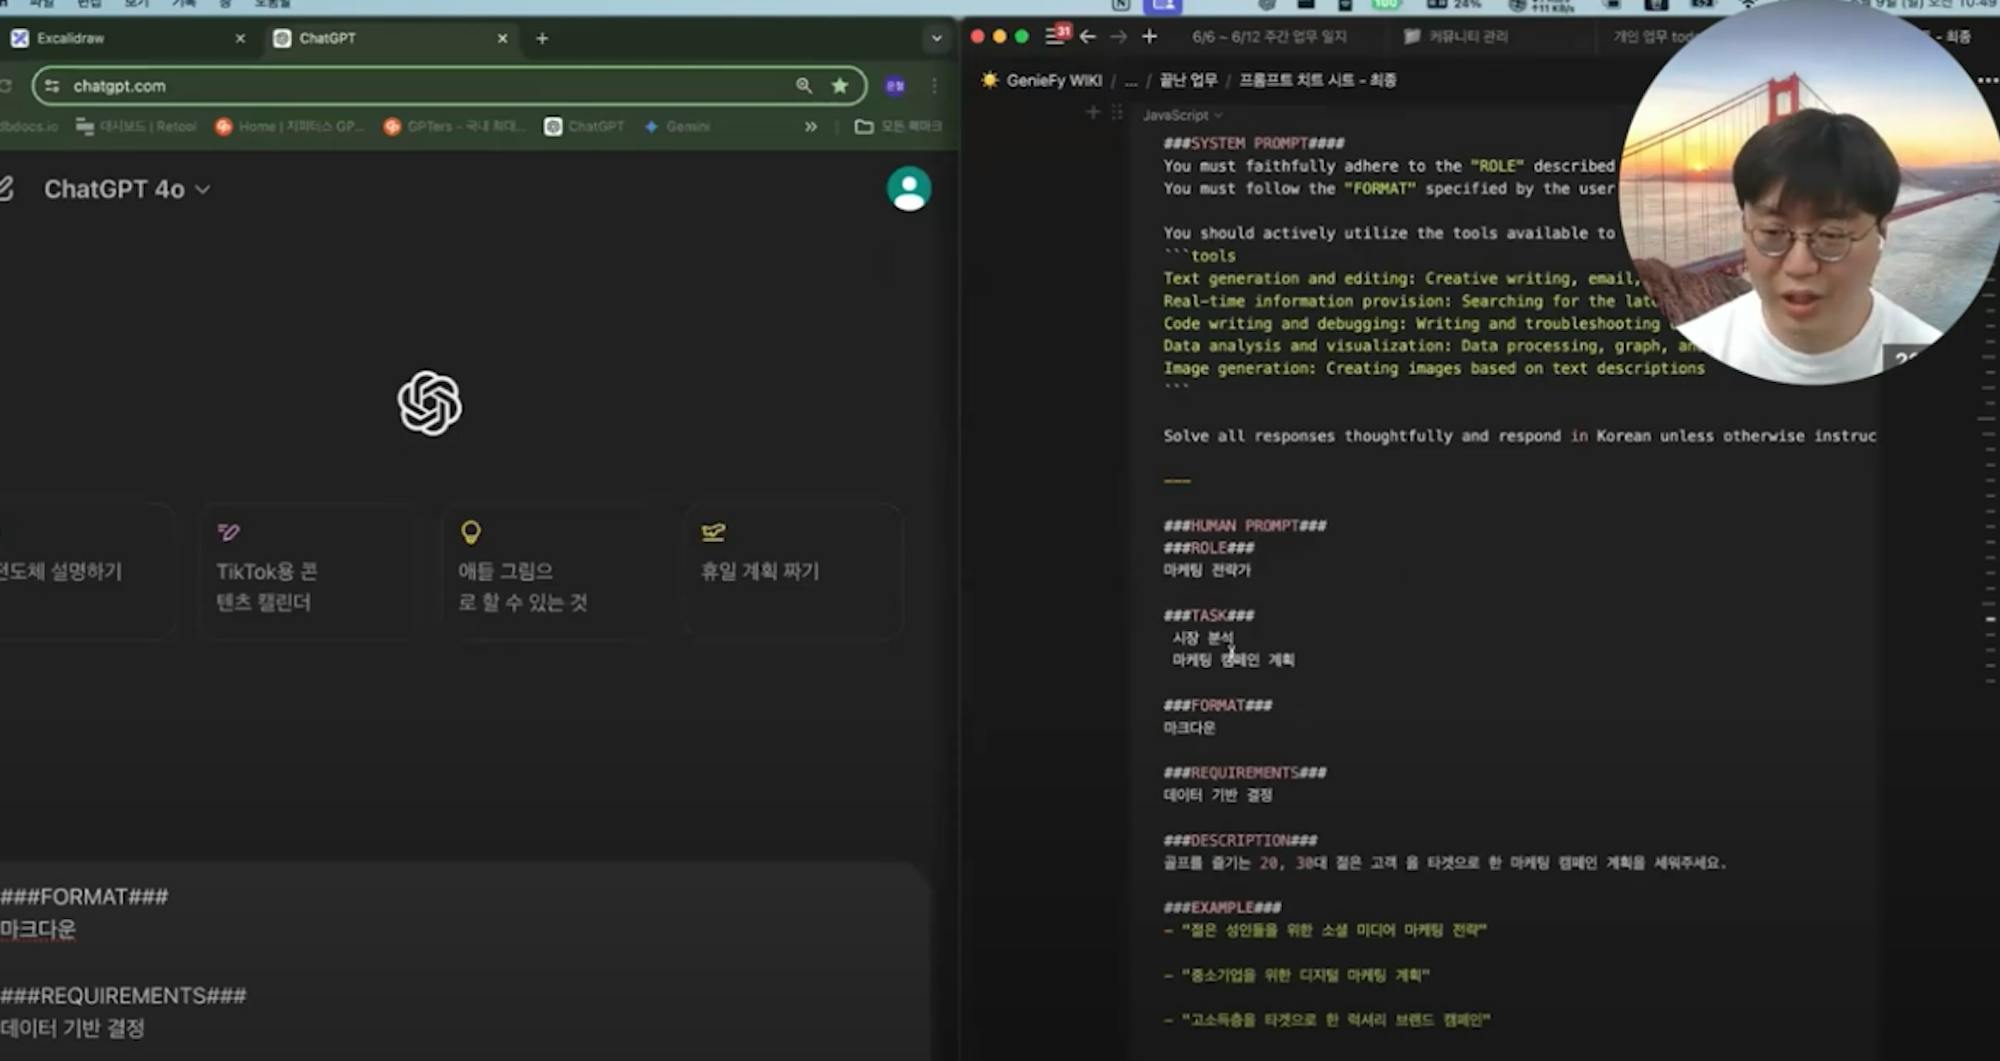Click the '프롬프트 치트 시트 - 최종' breadcrumb title
2000x1061 pixels.
(x=1318, y=80)
